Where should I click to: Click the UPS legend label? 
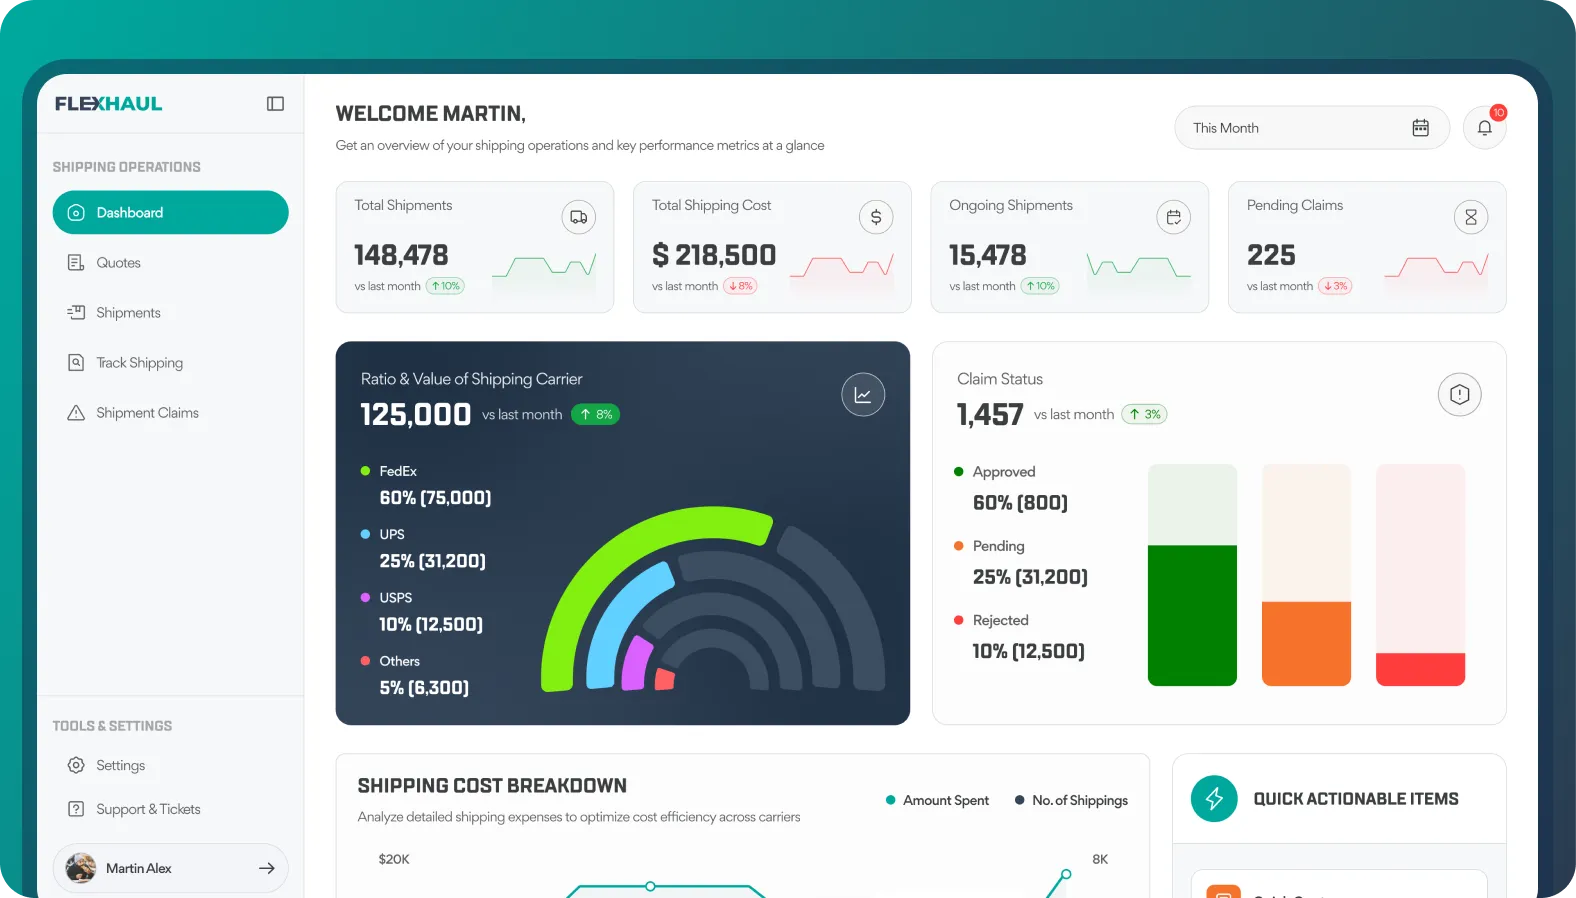click(392, 534)
